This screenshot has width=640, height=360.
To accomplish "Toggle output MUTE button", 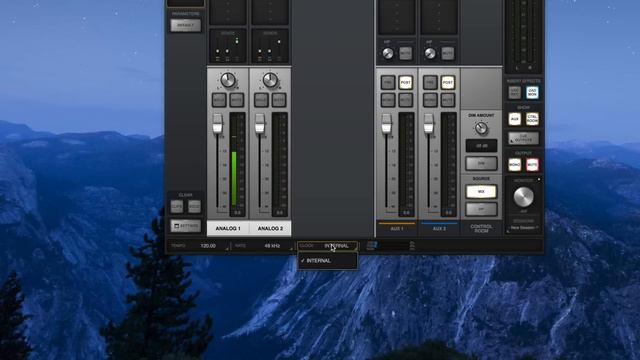I will pos(532,164).
